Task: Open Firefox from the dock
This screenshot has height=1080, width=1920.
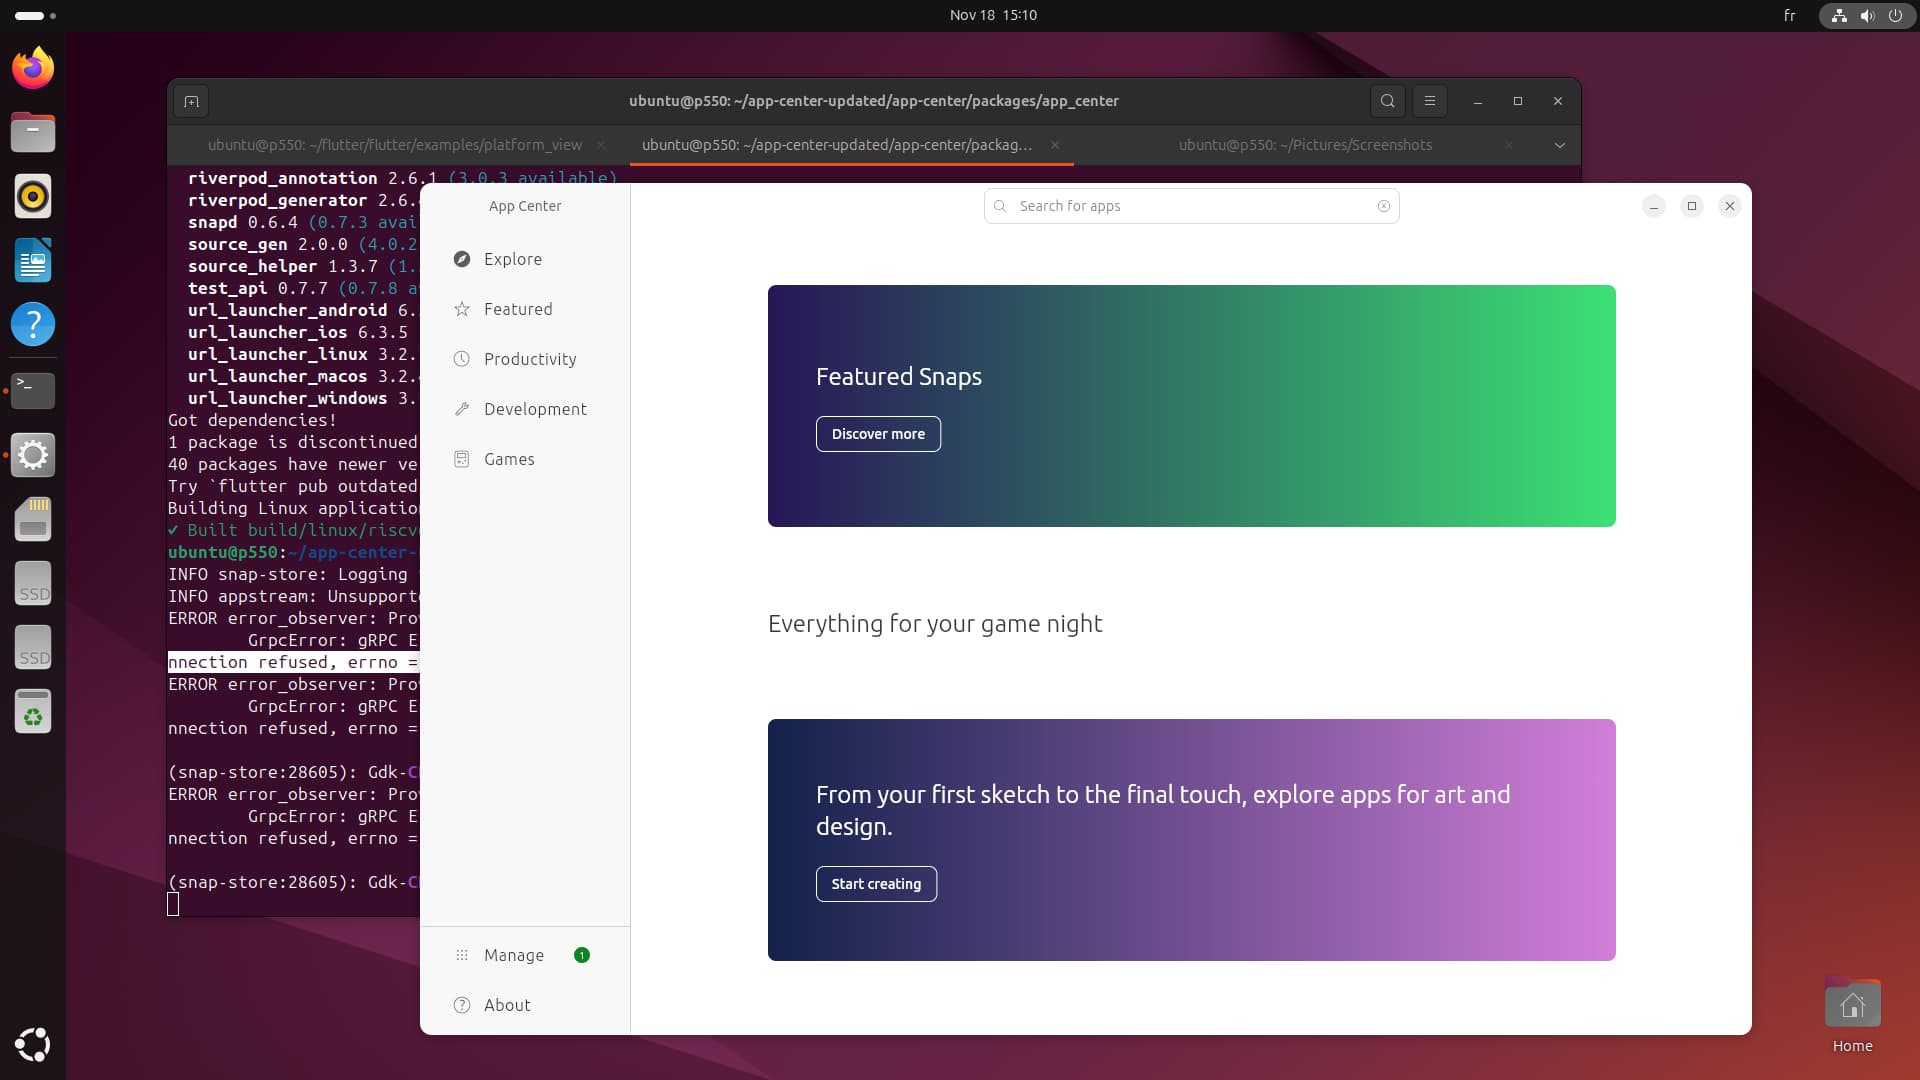Action: (33, 68)
